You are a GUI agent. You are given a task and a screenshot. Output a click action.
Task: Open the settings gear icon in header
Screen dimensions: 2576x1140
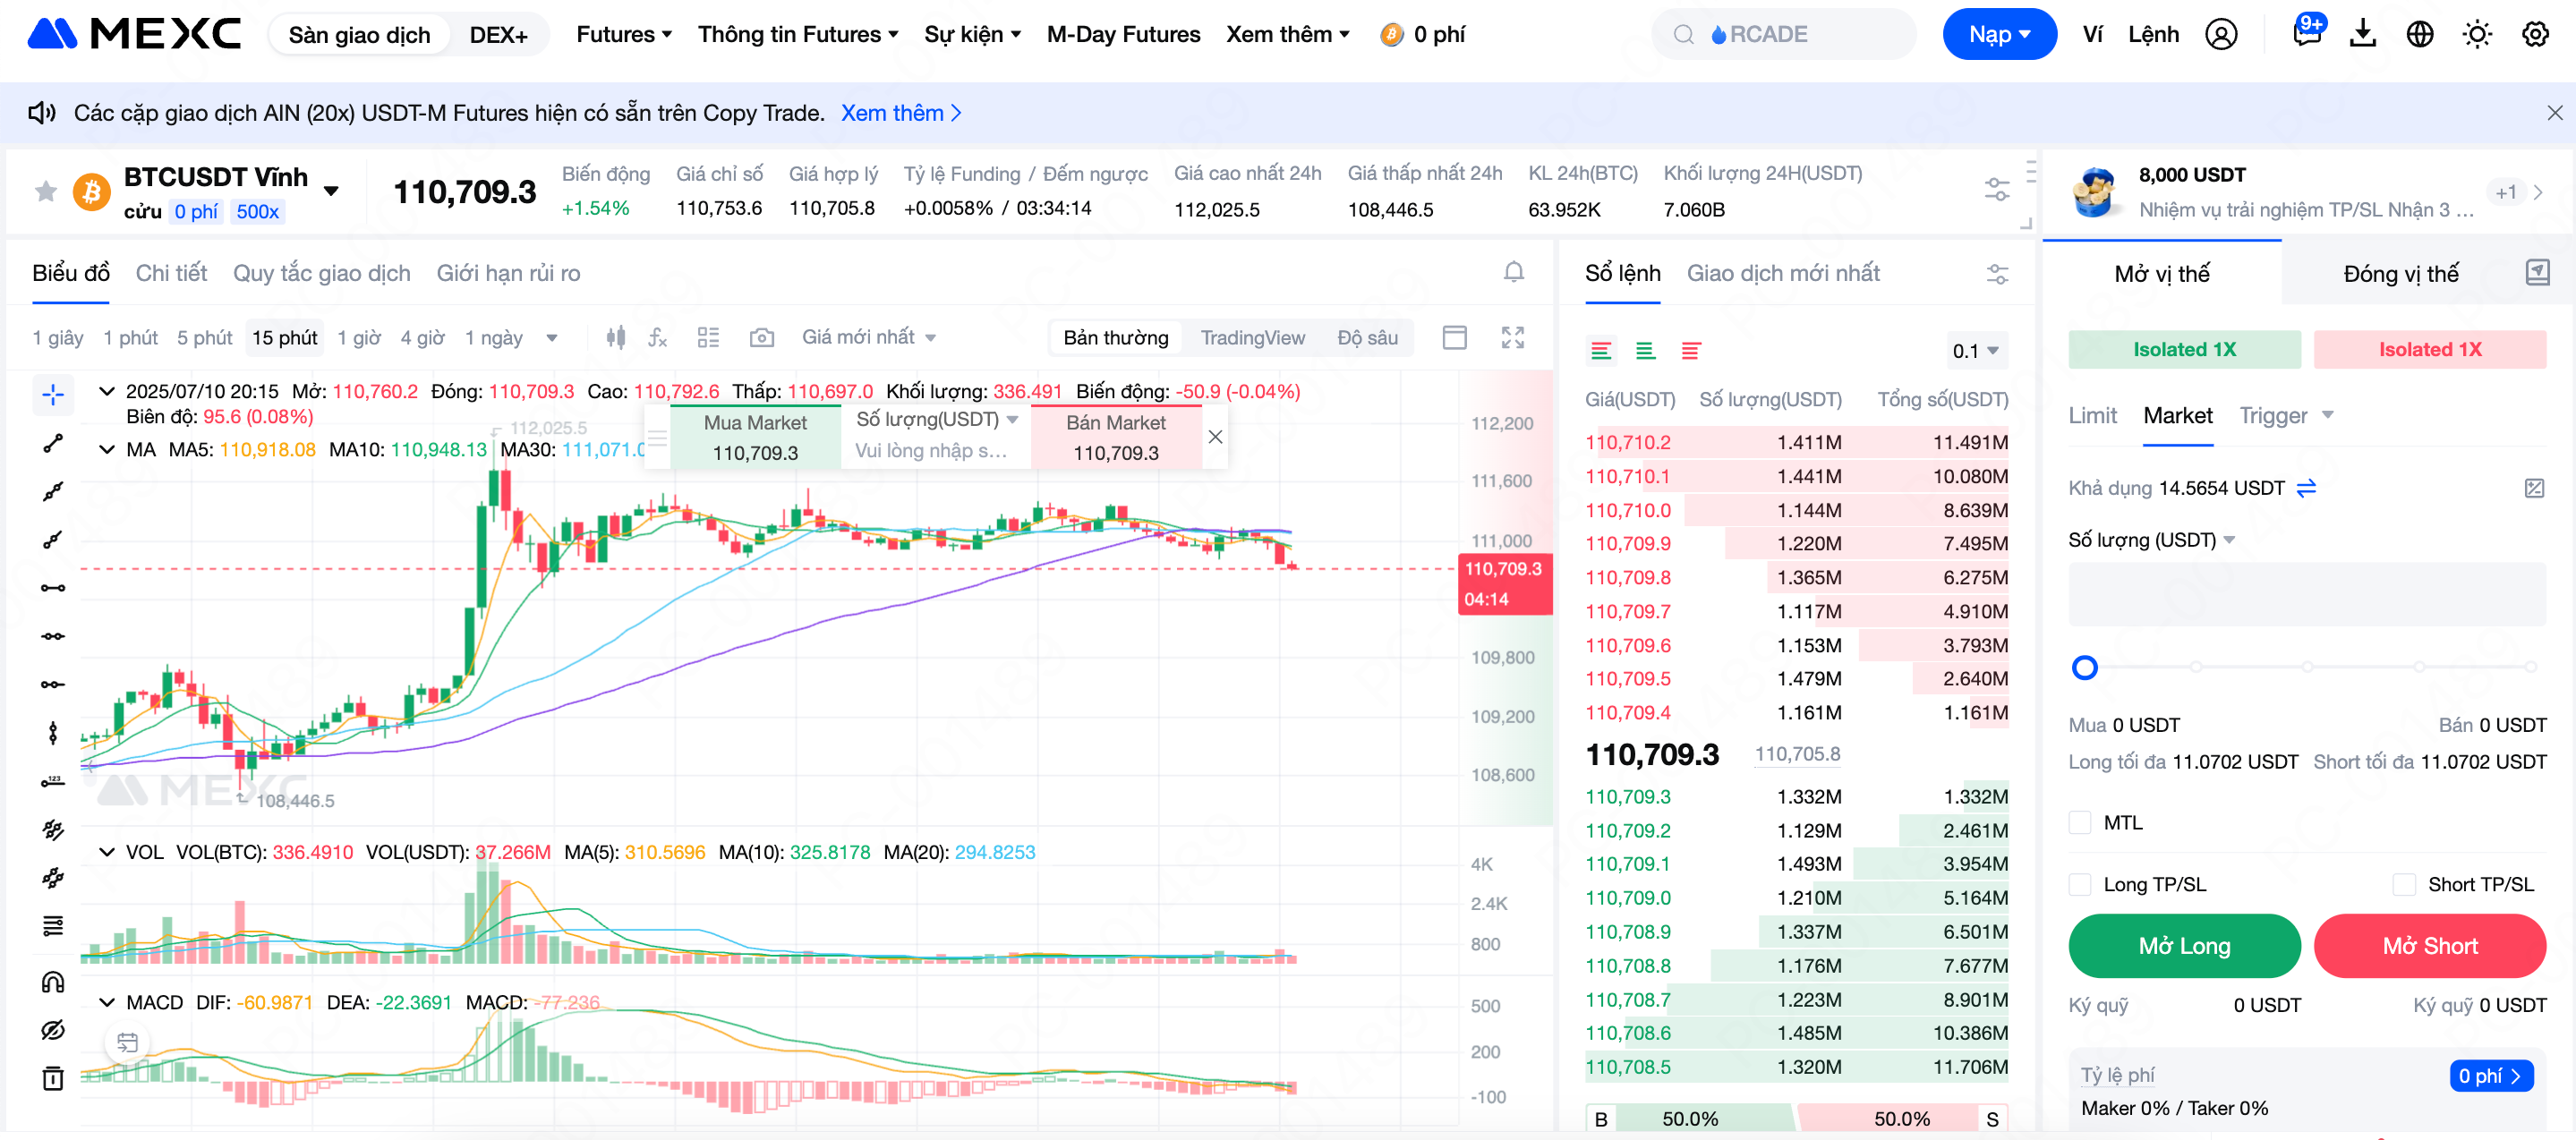point(2535,35)
